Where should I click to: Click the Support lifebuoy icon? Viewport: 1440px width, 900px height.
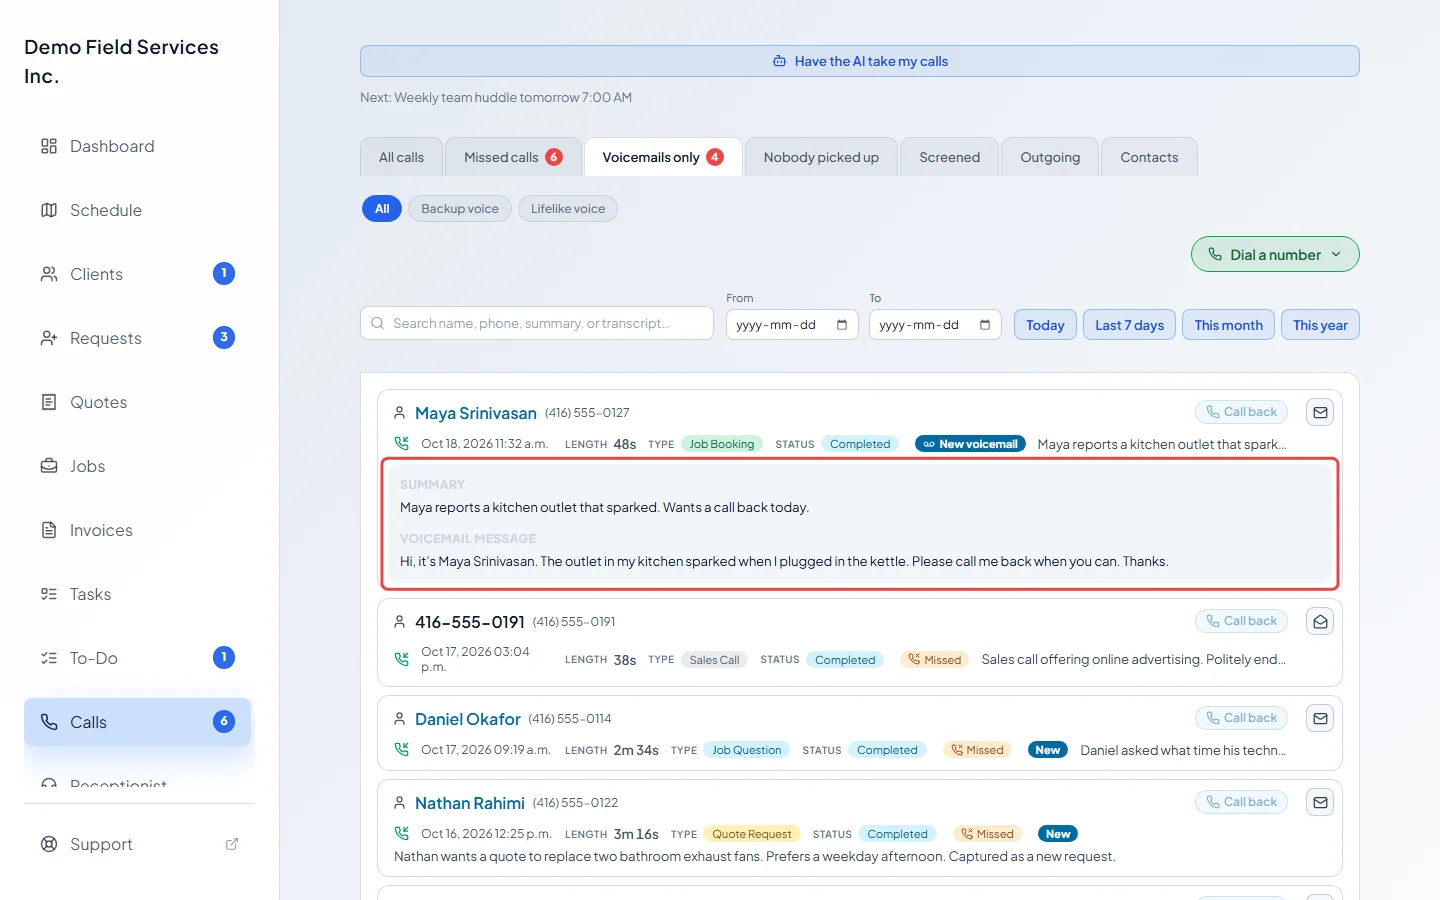click(49, 844)
